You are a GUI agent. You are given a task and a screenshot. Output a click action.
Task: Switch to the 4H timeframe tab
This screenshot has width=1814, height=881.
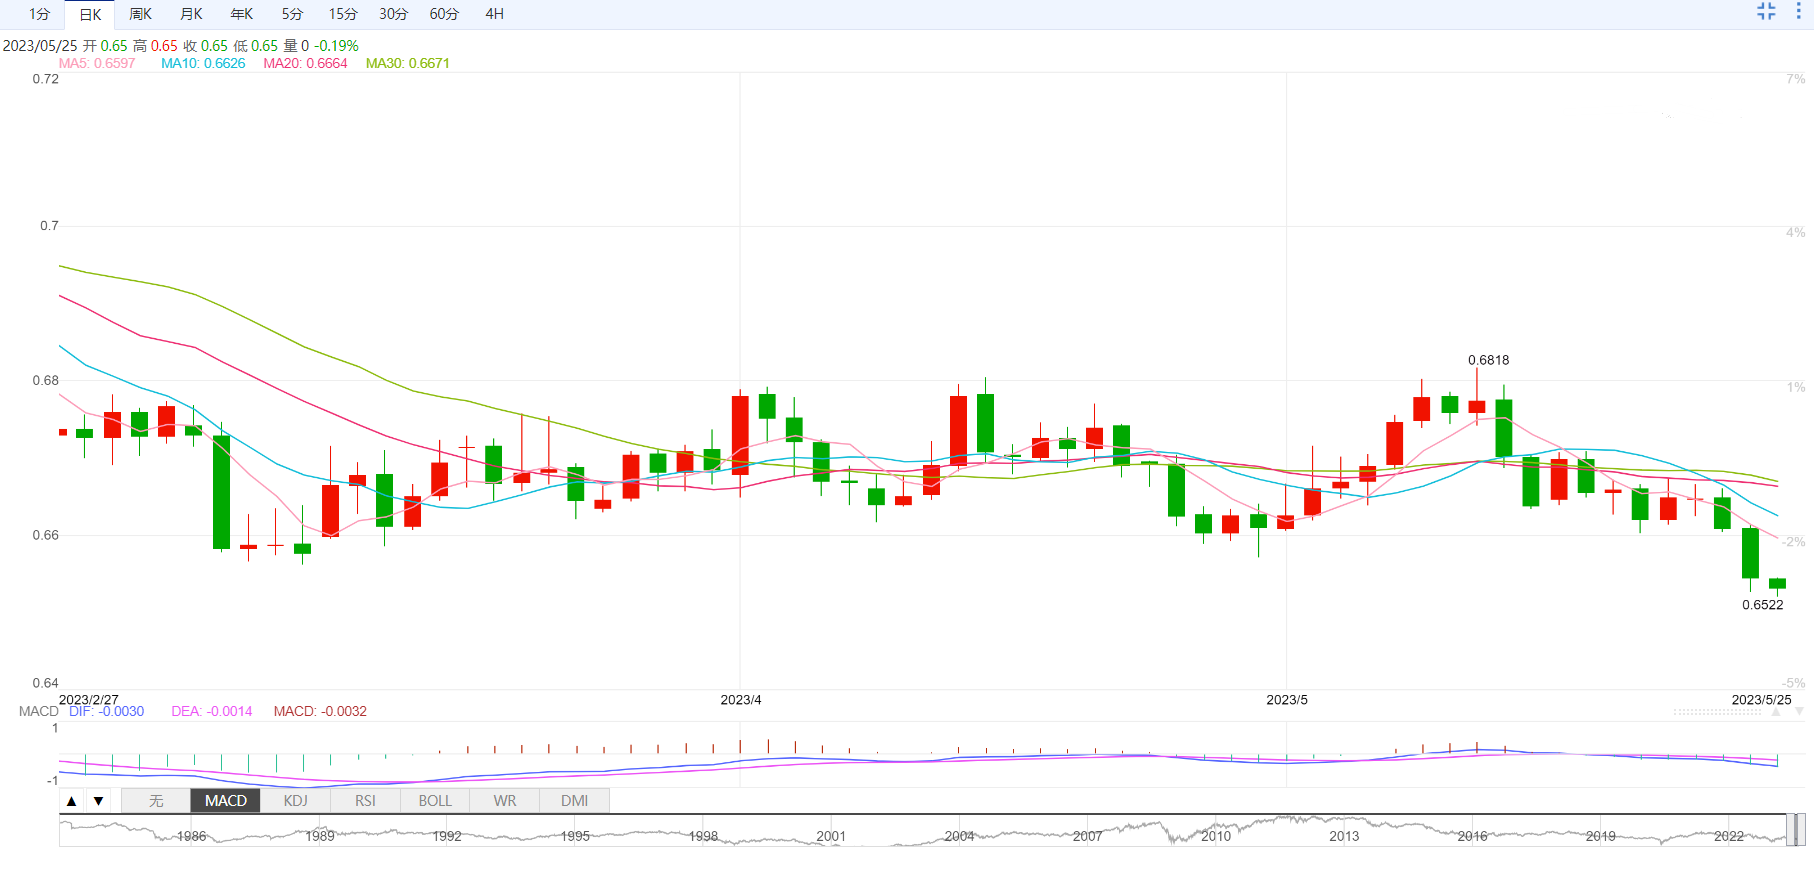494,14
